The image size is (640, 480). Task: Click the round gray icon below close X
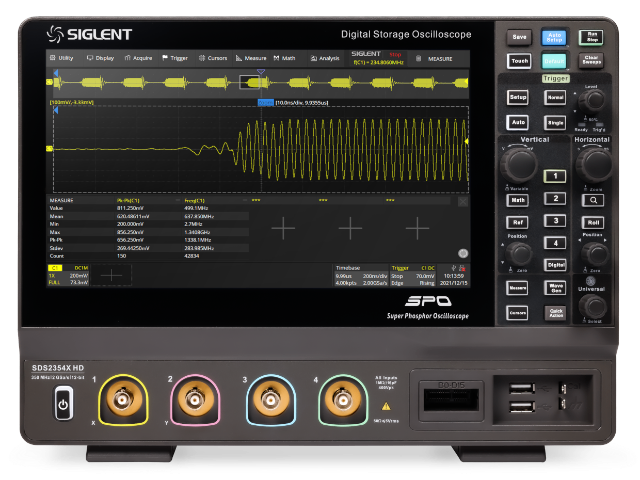(x=463, y=253)
